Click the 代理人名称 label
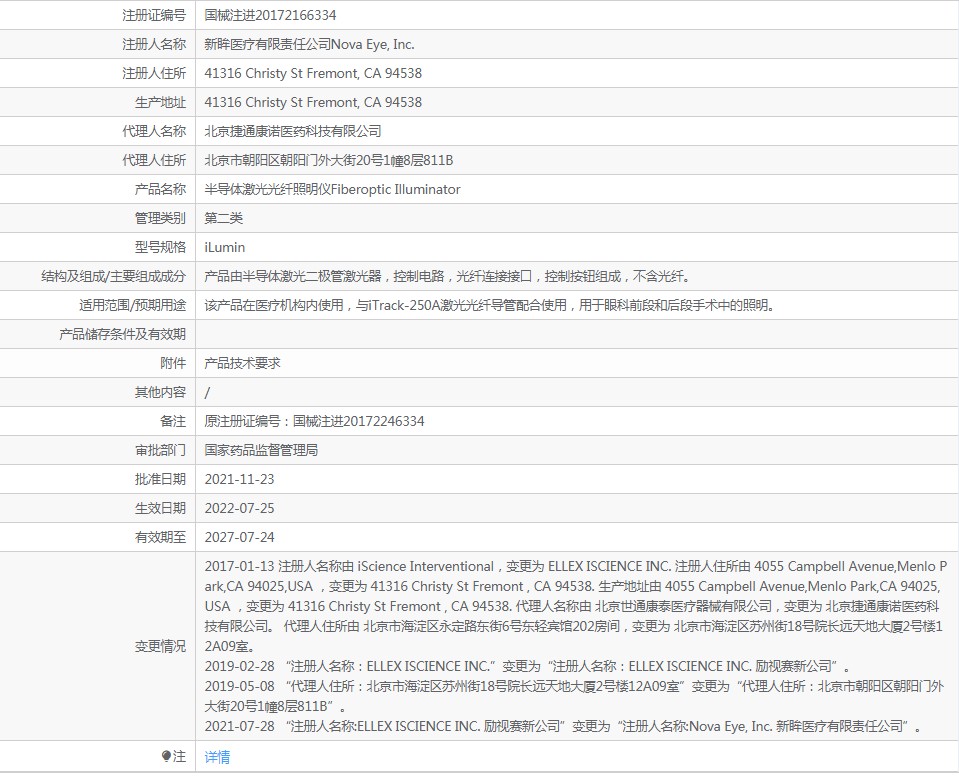This screenshot has height=777, width=959. click(154, 131)
